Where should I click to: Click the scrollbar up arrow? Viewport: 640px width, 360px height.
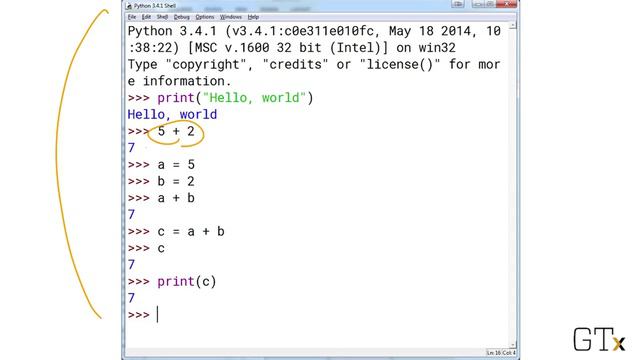pos(513,25)
